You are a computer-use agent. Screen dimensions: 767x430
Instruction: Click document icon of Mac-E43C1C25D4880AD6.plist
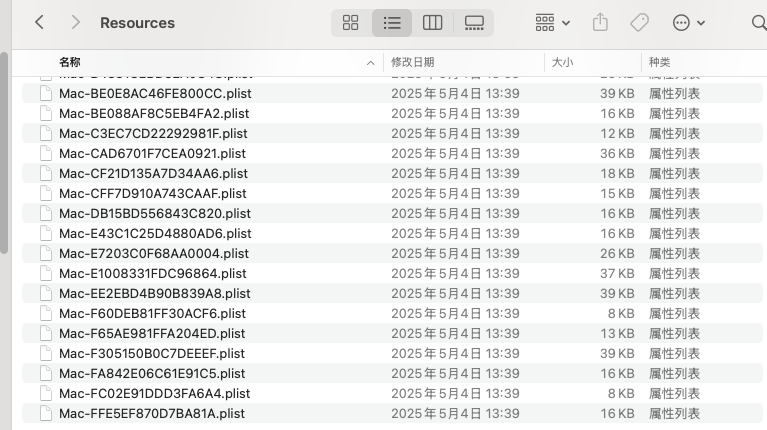(46, 234)
